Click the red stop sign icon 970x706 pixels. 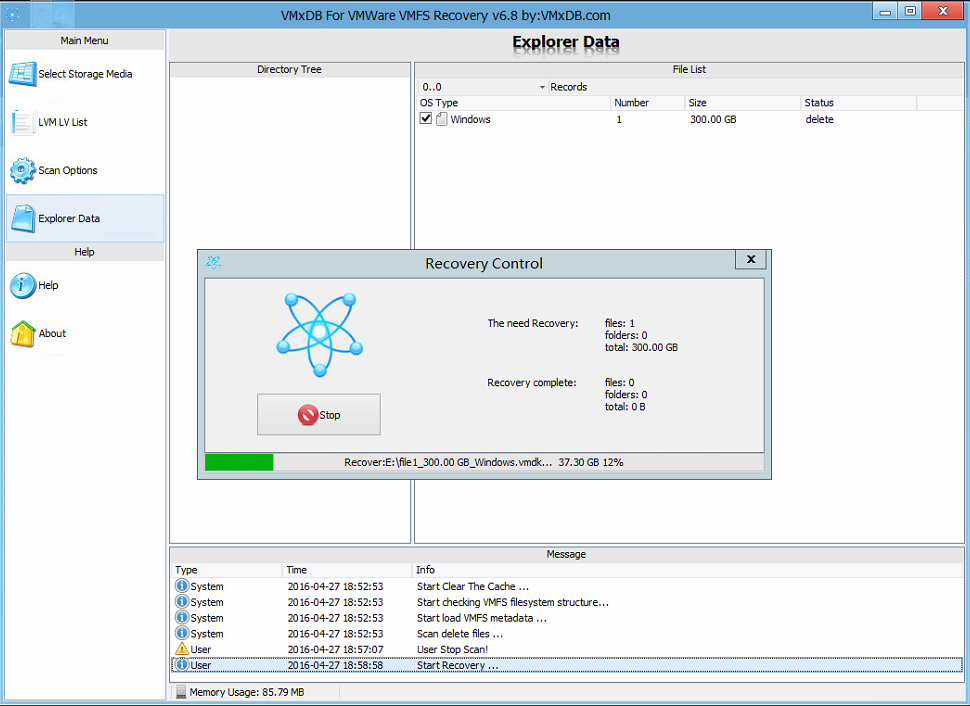tap(307, 415)
